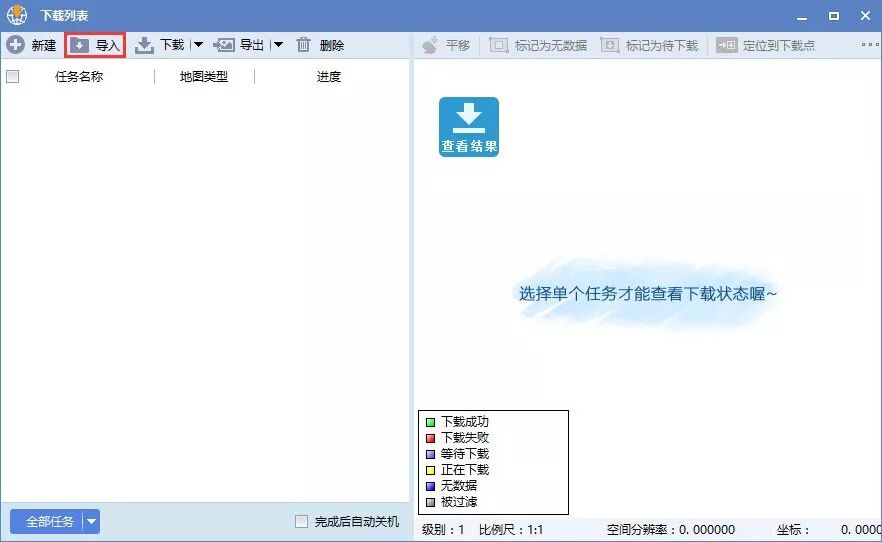Select the 平移 pan tool
This screenshot has width=882, height=542.
point(446,45)
